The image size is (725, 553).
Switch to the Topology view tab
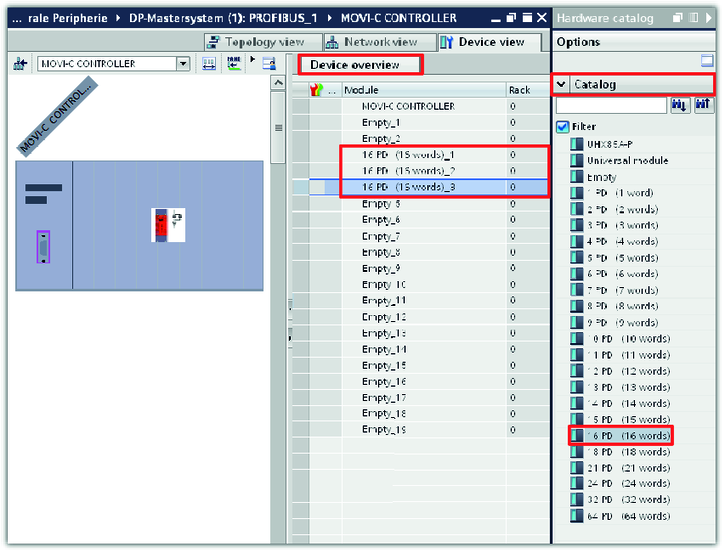[x=255, y=42]
